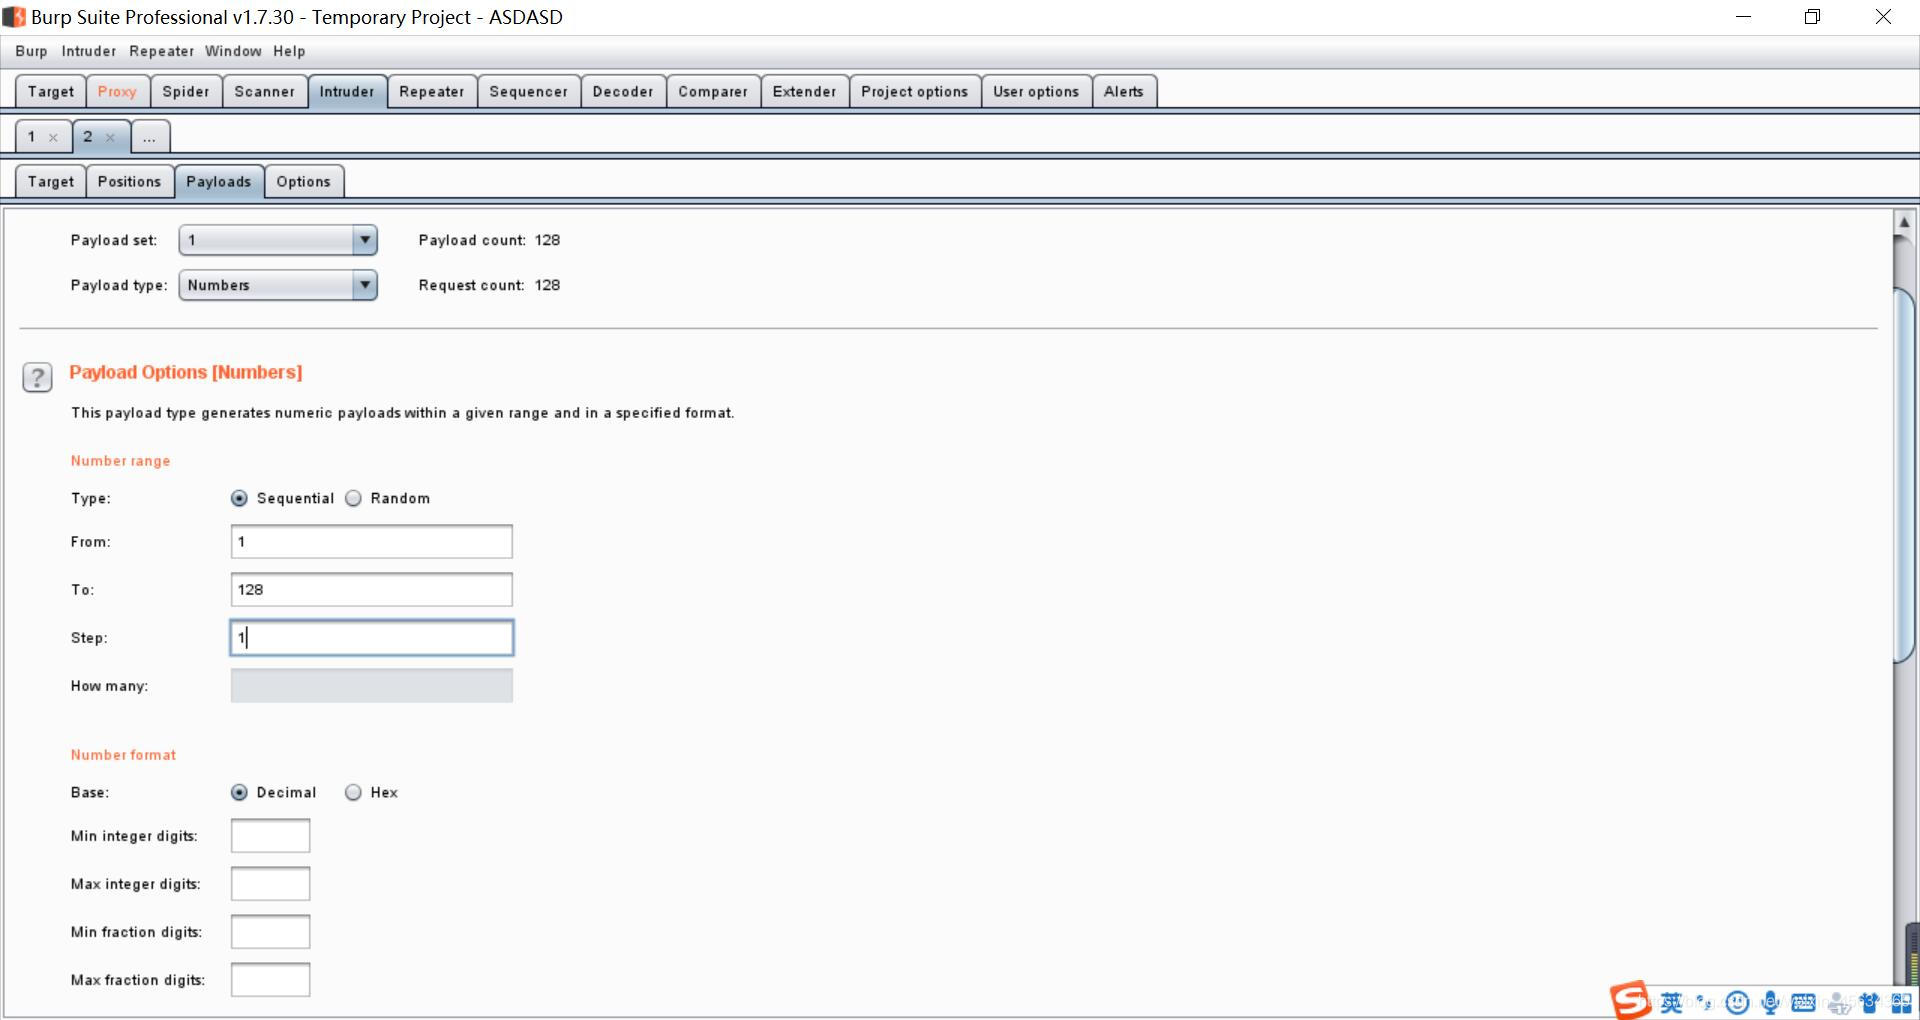The width and height of the screenshot is (1920, 1020).
Task: Select the main Intruder tab
Action: pyautogui.click(x=347, y=91)
